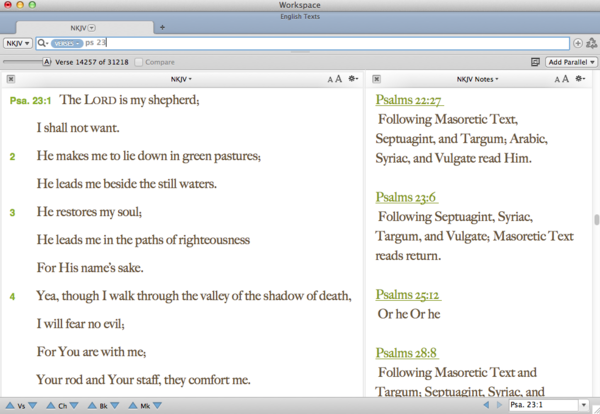The width and height of the screenshot is (600, 414).
Task: Click verse number 2
Action: point(12,156)
